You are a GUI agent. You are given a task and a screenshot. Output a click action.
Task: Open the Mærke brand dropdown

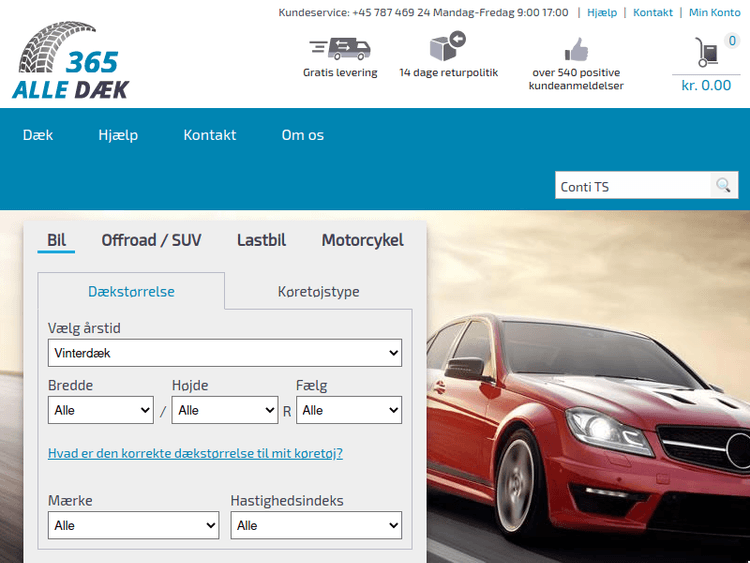click(x=133, y=525)
